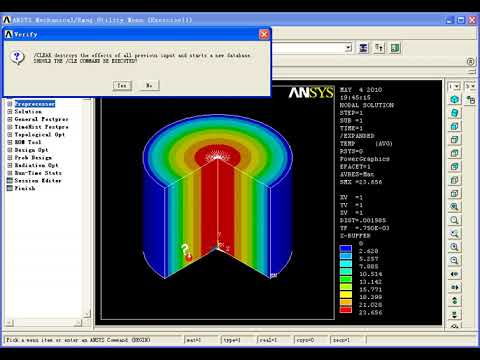Click the ANSYS logo in graphics window
The width and height of the screenshot is (480, 360).
tap(311, 92)
